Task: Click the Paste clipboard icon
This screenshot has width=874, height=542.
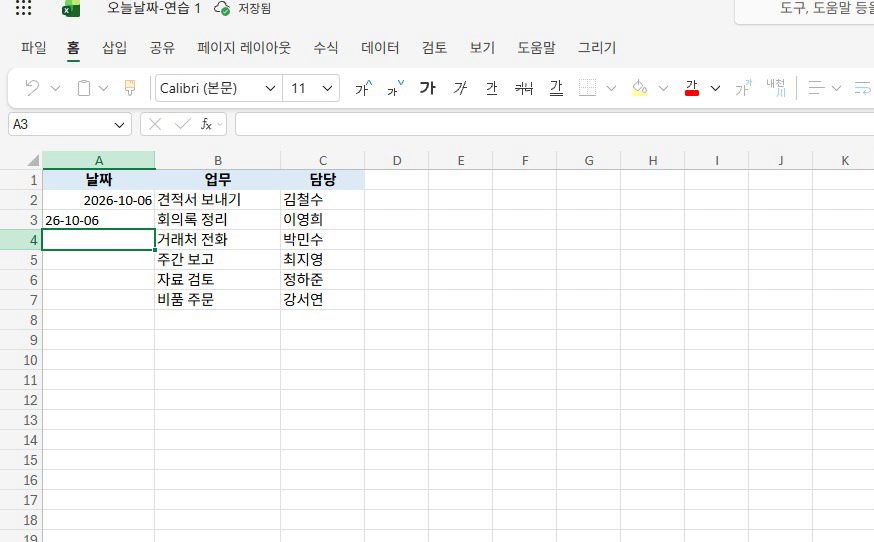Action: tap(84, 88)
